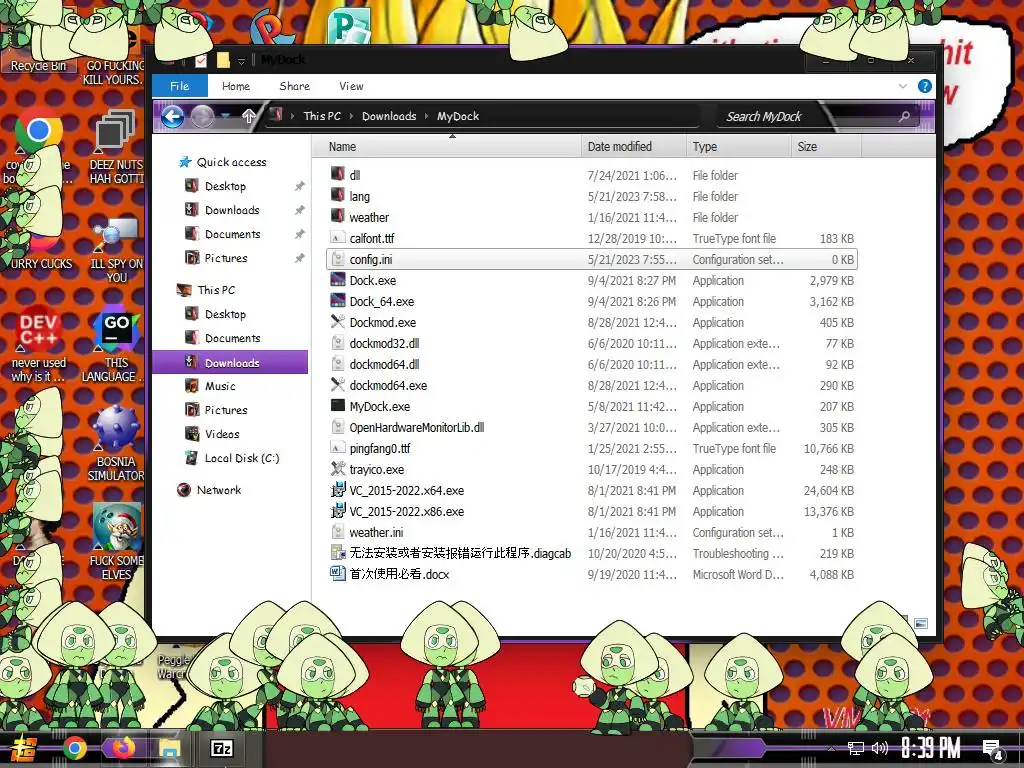
Task: Select the dockmod64.exe tools icon
Action: [x=338, y=385]
